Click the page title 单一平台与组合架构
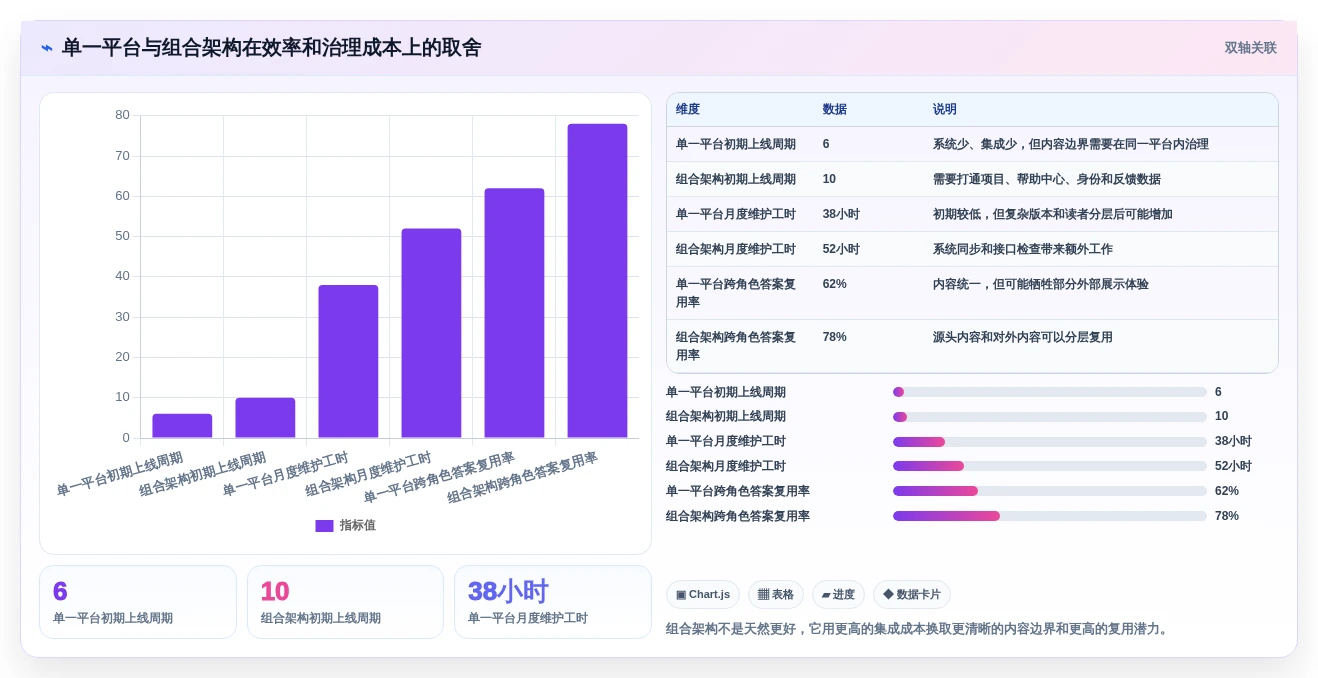Screen dimensions: 1318x678 coord(271,48)
